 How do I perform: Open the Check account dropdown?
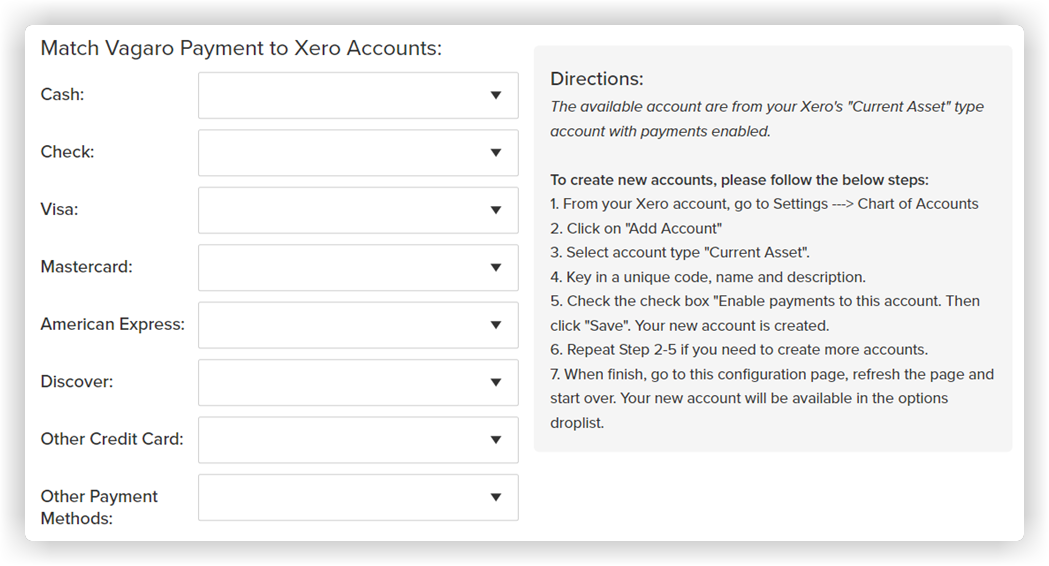pos(358,153)
